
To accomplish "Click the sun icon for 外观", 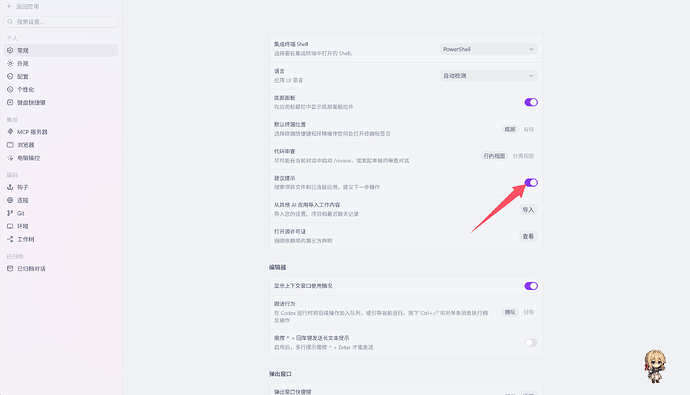I will [x=10, y=63].
